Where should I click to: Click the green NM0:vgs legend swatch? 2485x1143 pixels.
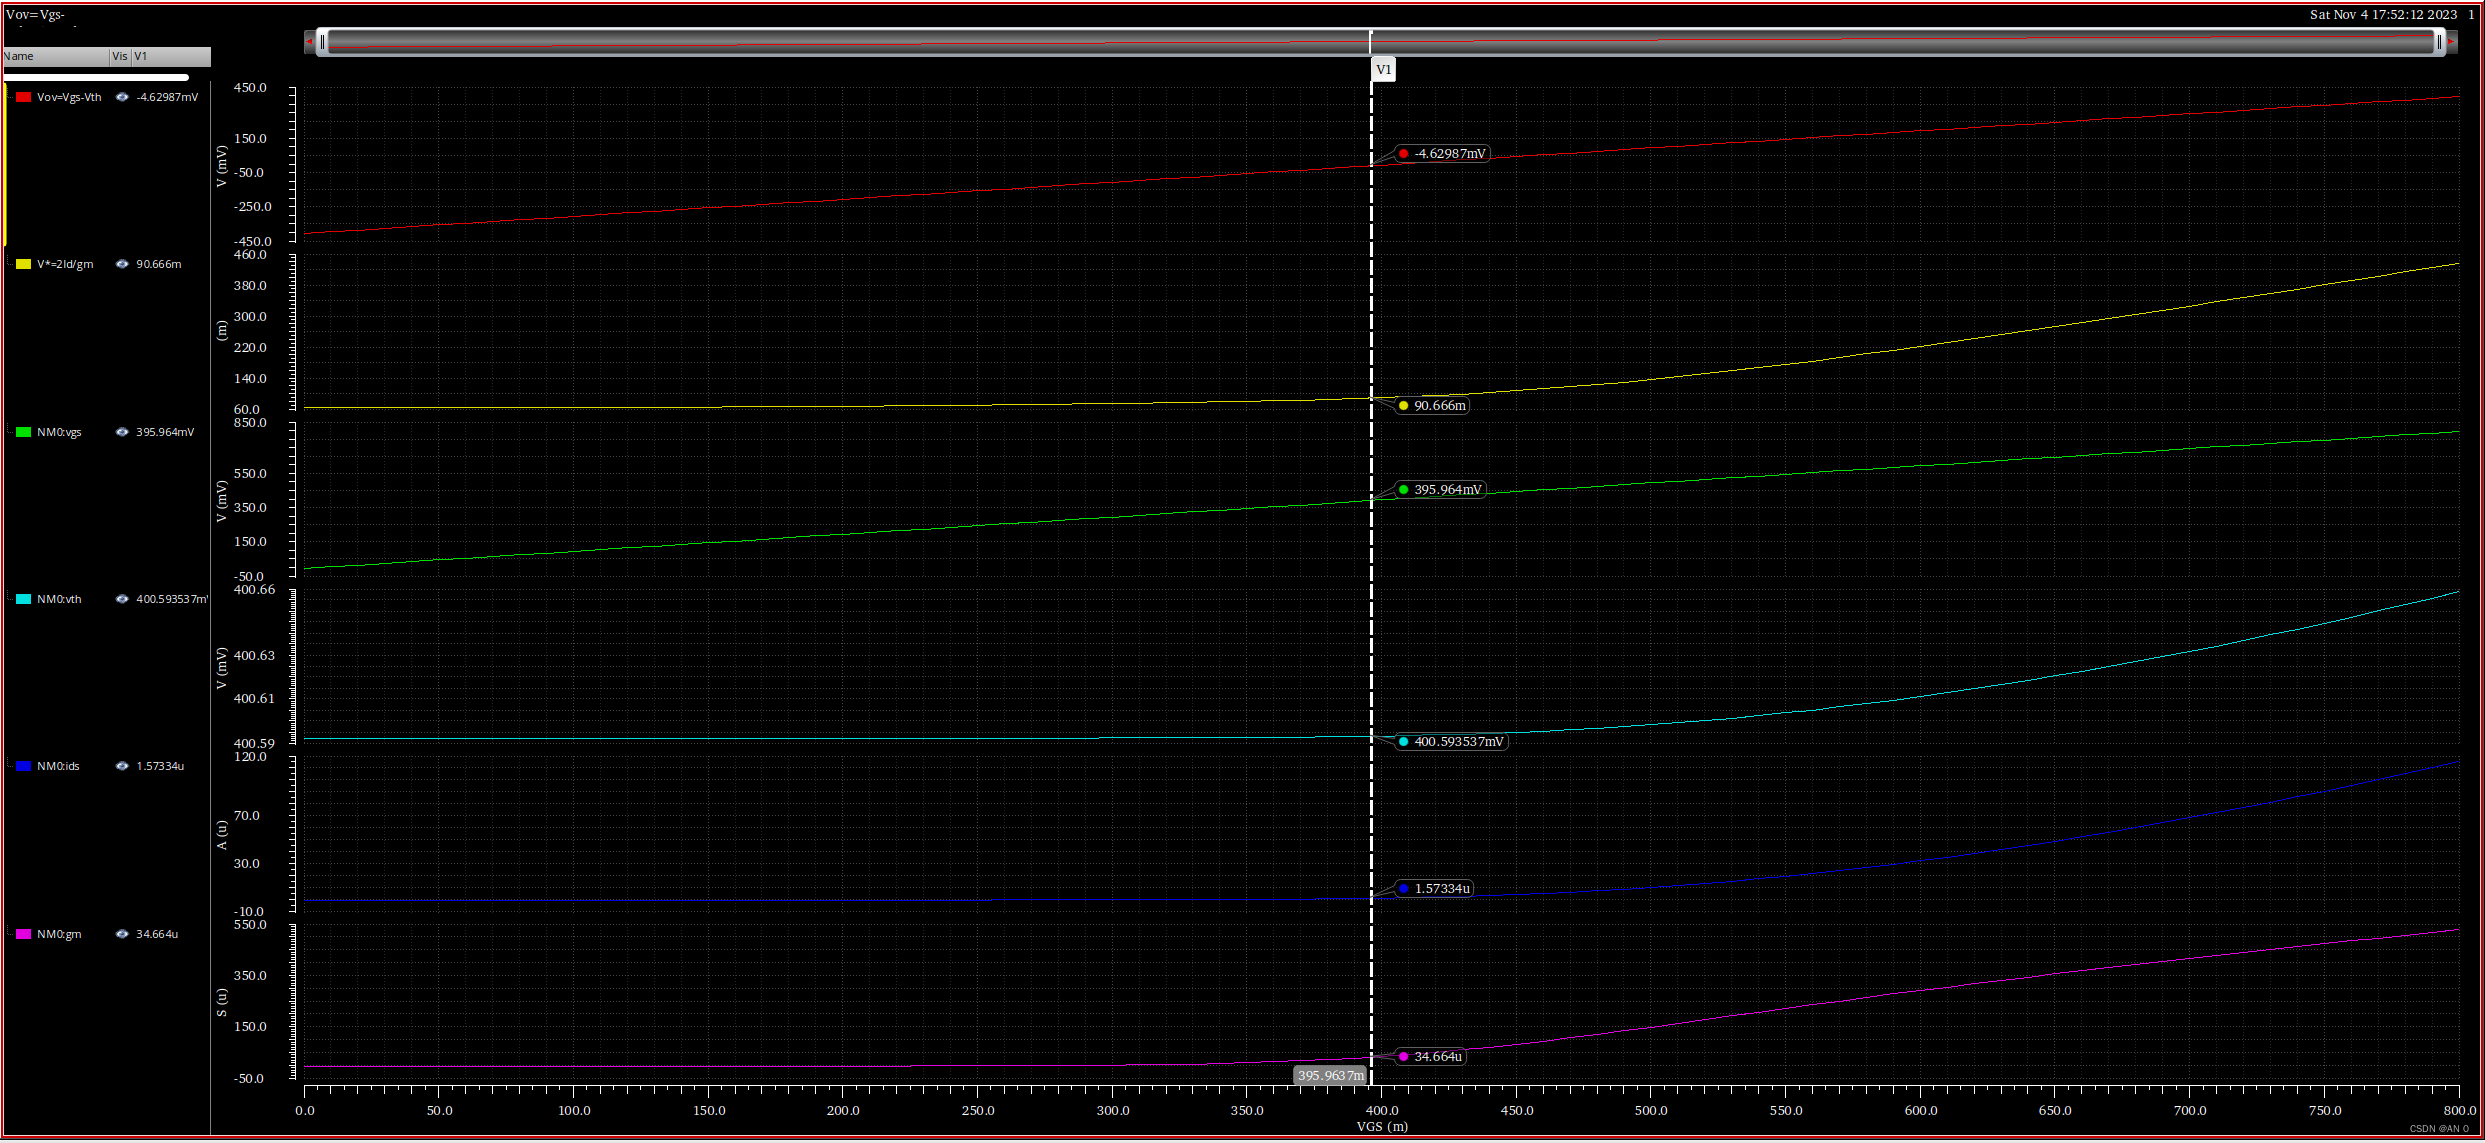[x=24, y=432]
